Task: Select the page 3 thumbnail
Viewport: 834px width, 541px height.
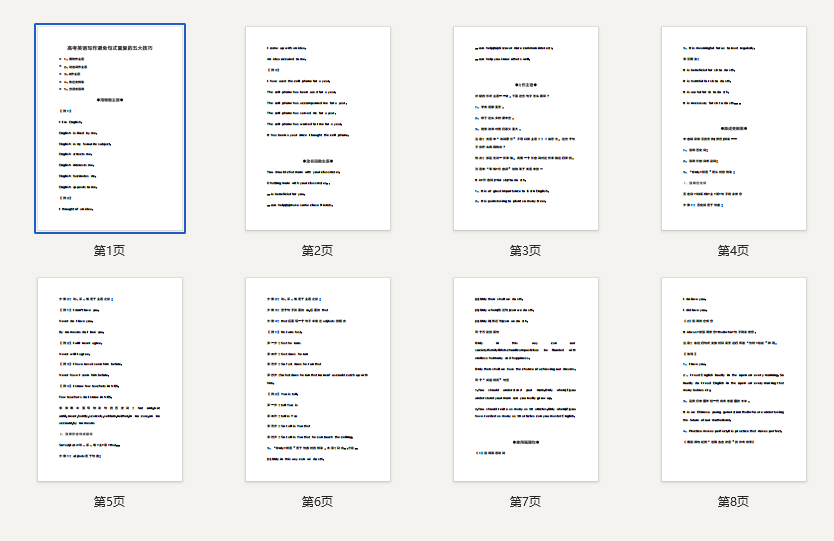Action: 526,128
